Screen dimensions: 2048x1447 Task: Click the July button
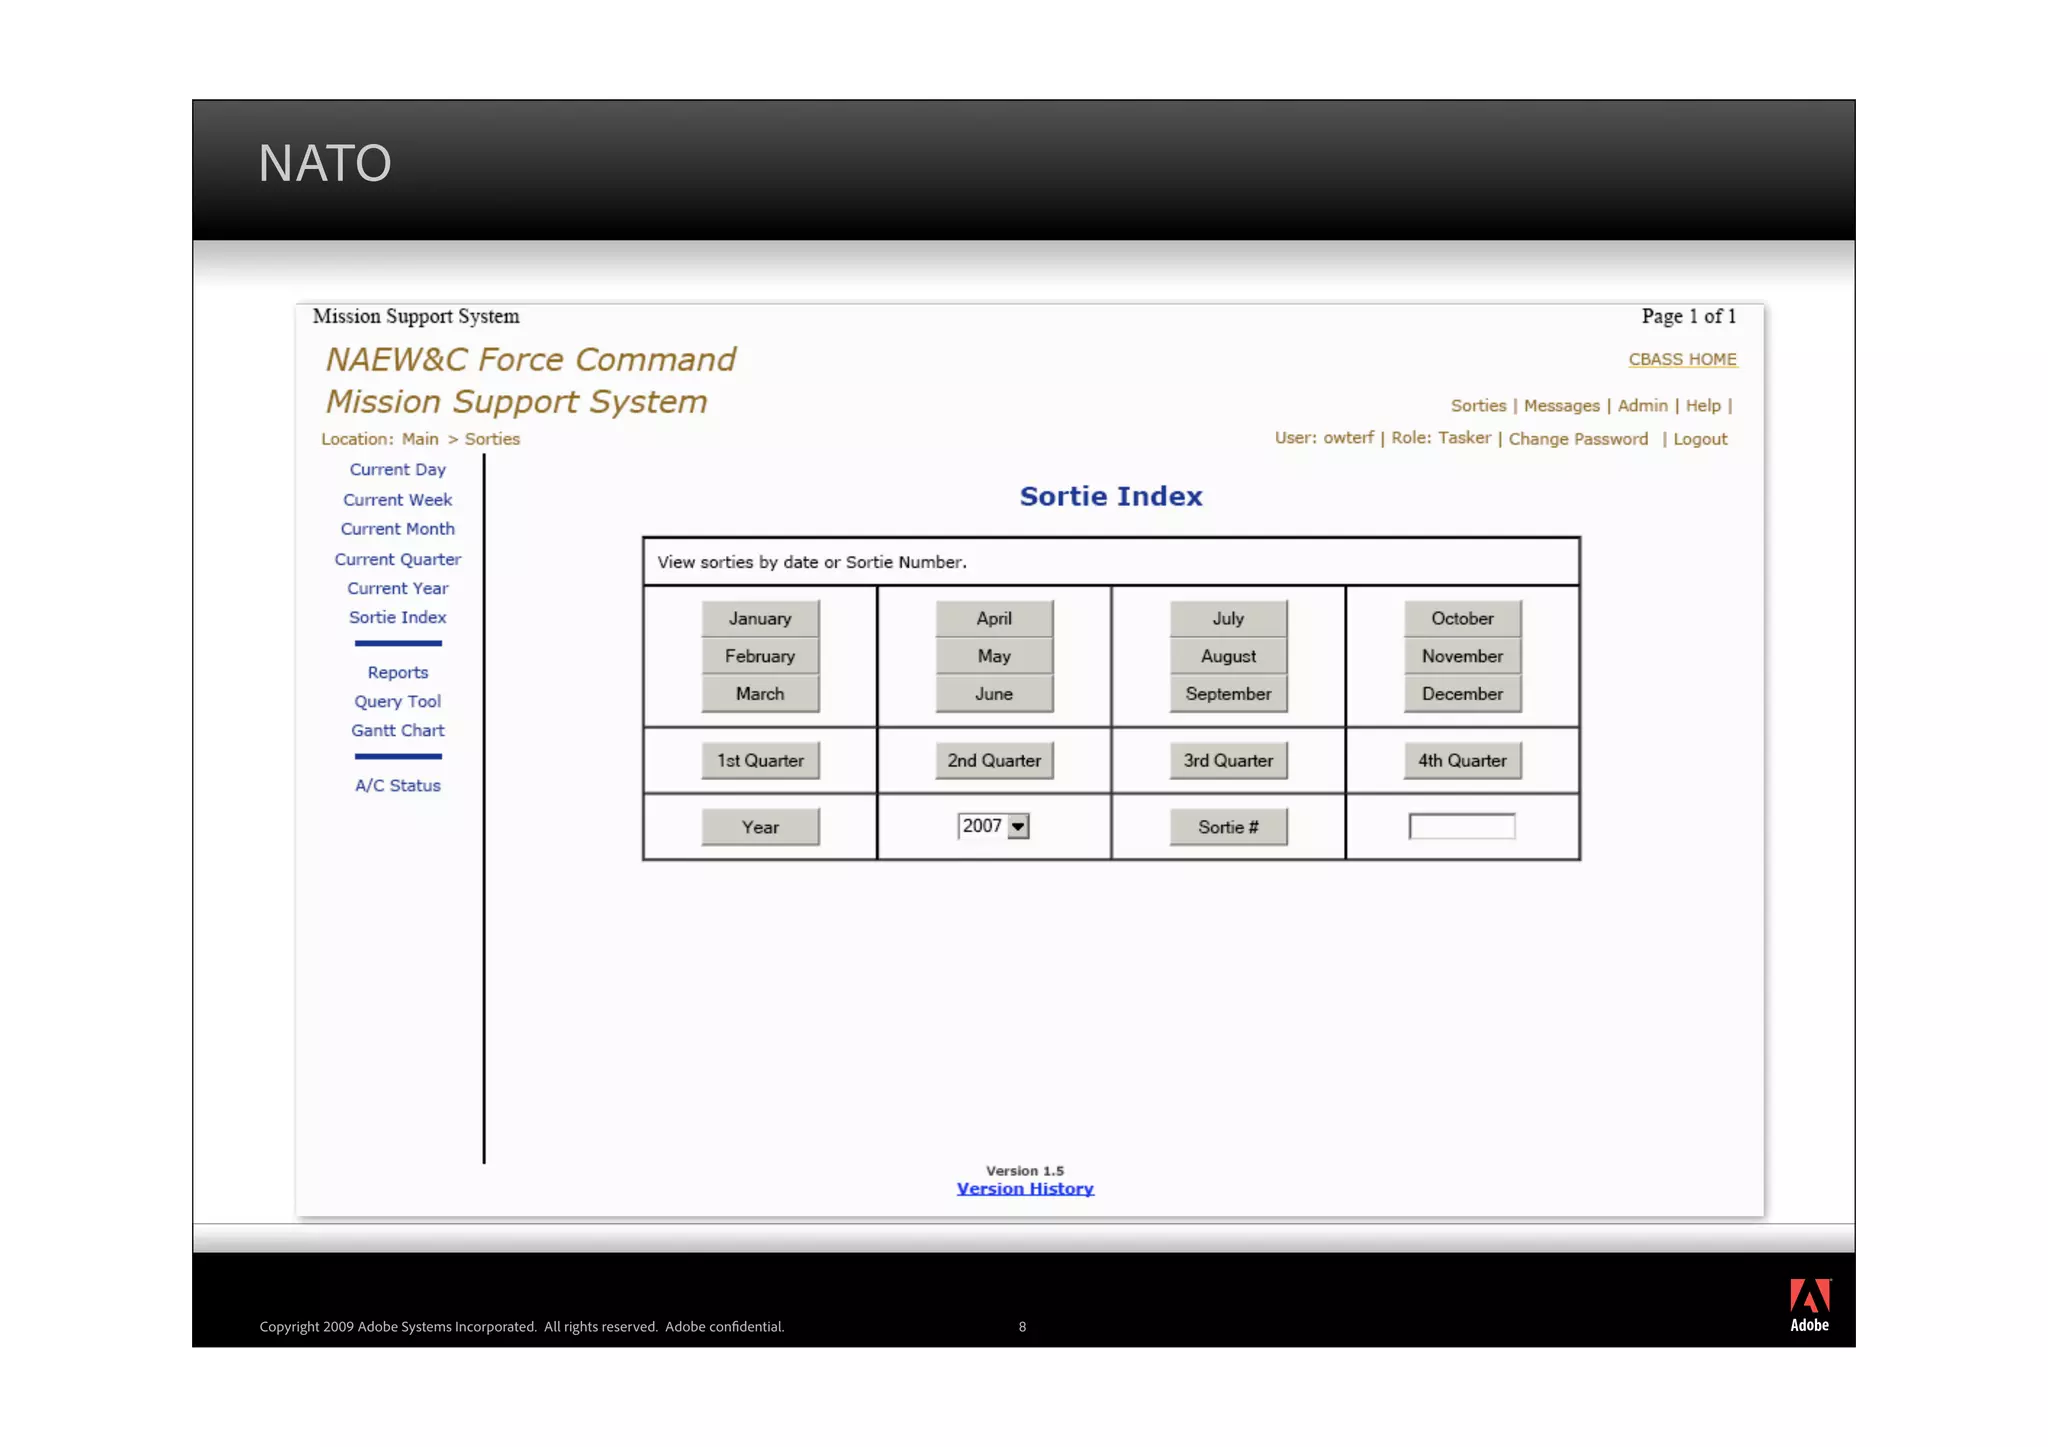pos(1228,618)
